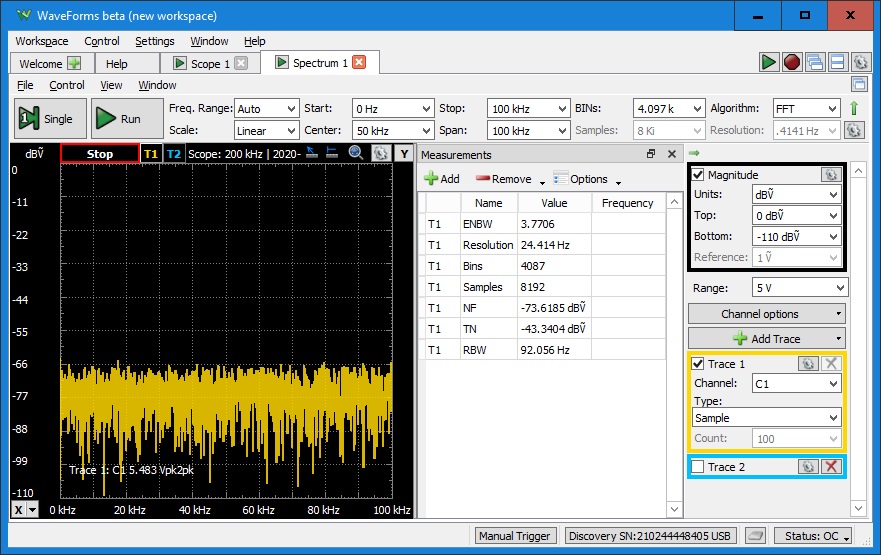Remove Trace 2 with its red X
Image resolution: width=881 pixels, height=555 pixels.
pyautogui.click(x=830, y=467)
